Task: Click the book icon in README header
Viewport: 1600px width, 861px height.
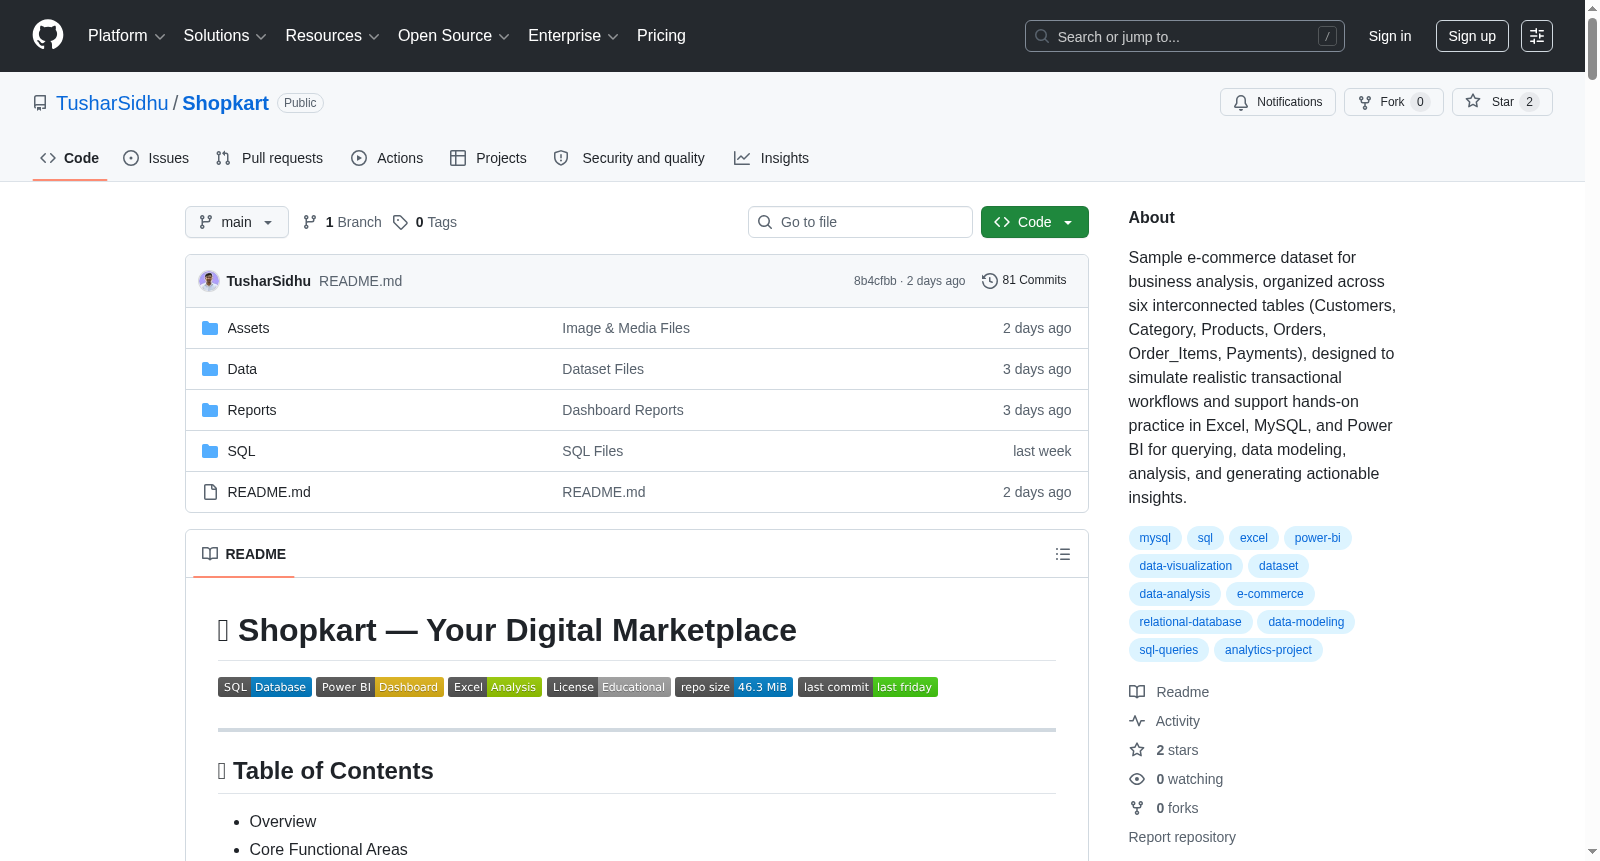Action: click(x=210, y=554)
